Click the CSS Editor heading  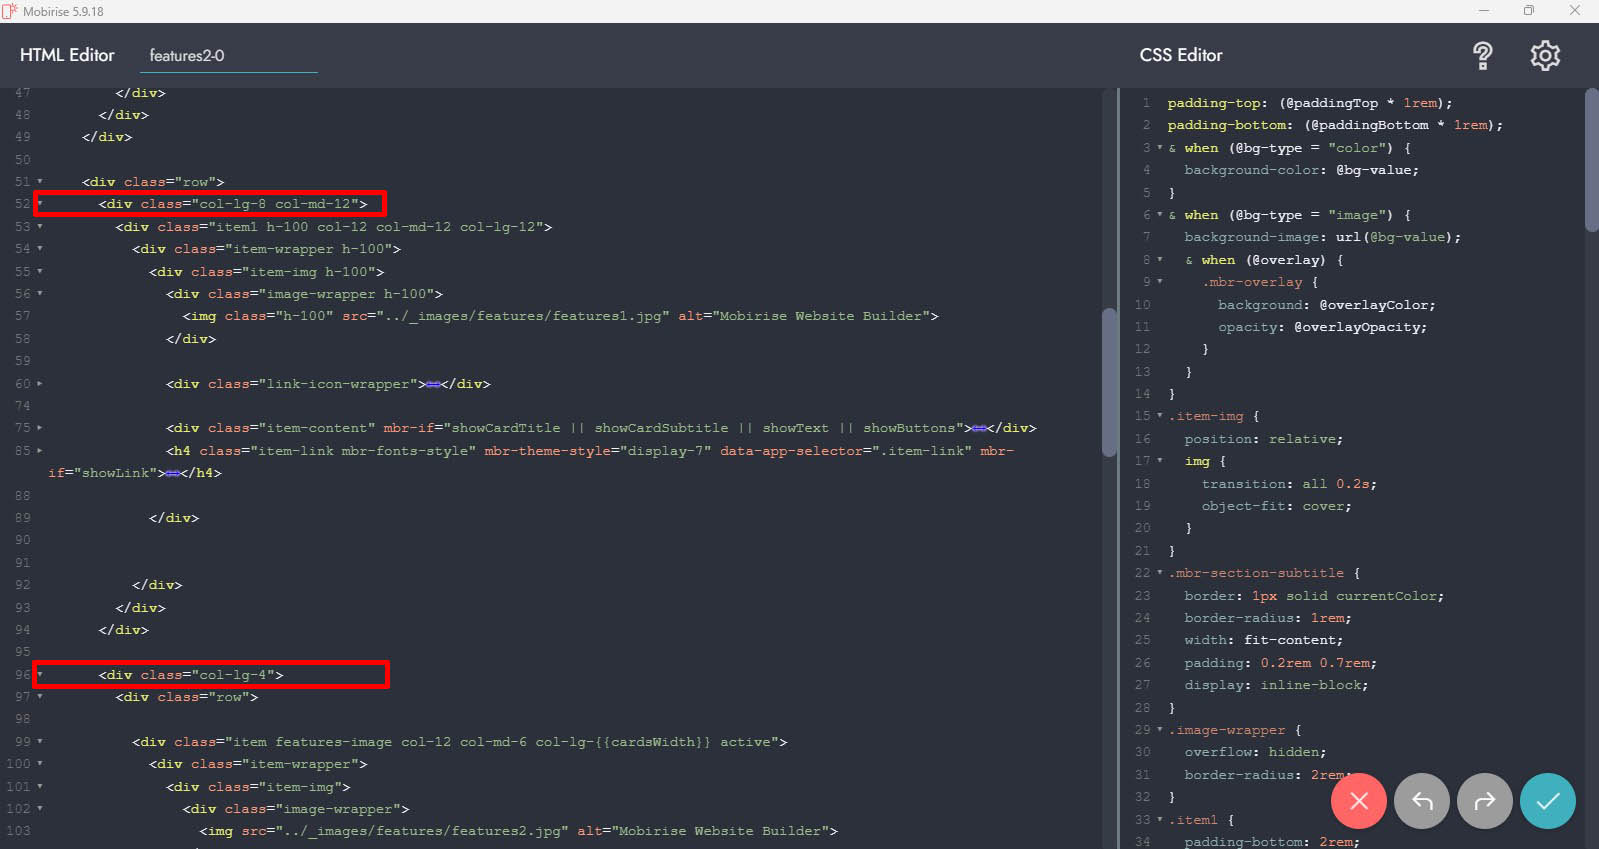1180,55
